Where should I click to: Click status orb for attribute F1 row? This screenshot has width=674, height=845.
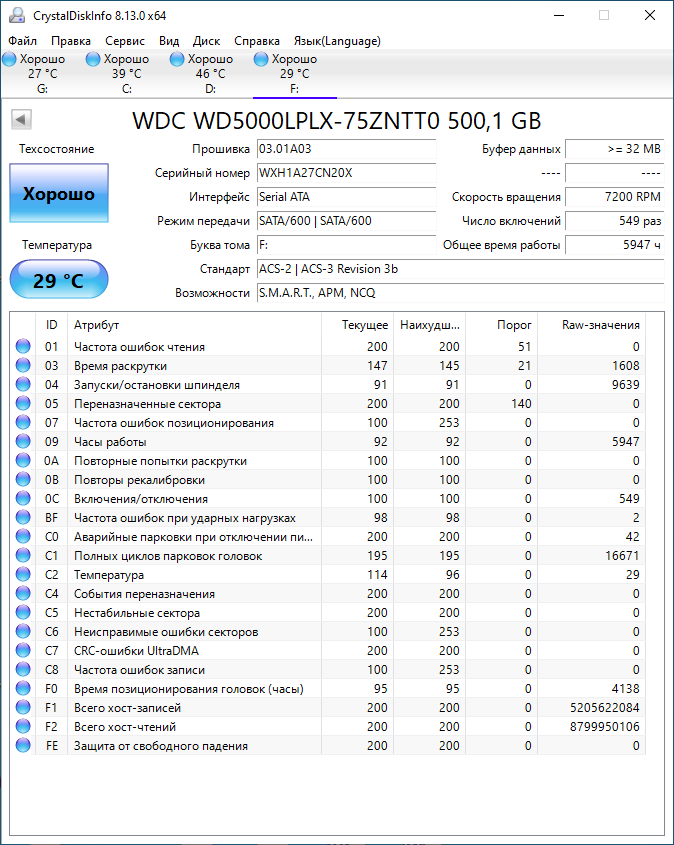coord(23,707)
